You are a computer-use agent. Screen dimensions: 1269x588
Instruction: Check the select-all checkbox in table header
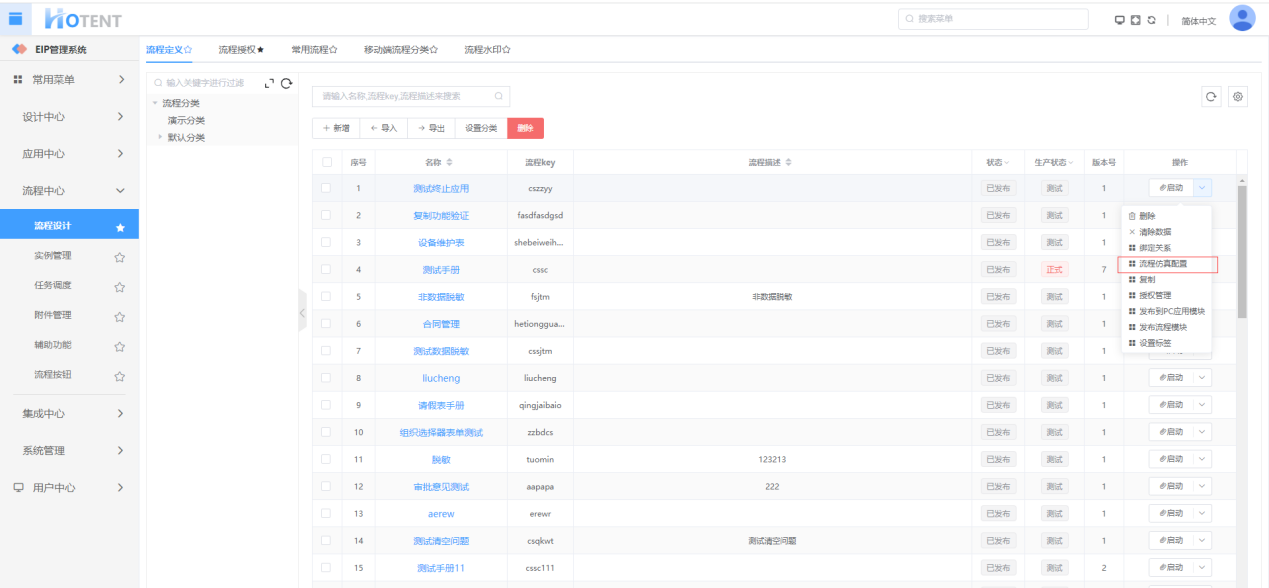326,162
